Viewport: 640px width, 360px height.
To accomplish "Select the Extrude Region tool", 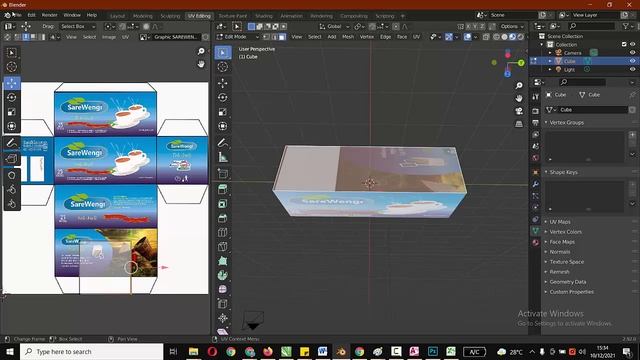I will click(222, 189).
